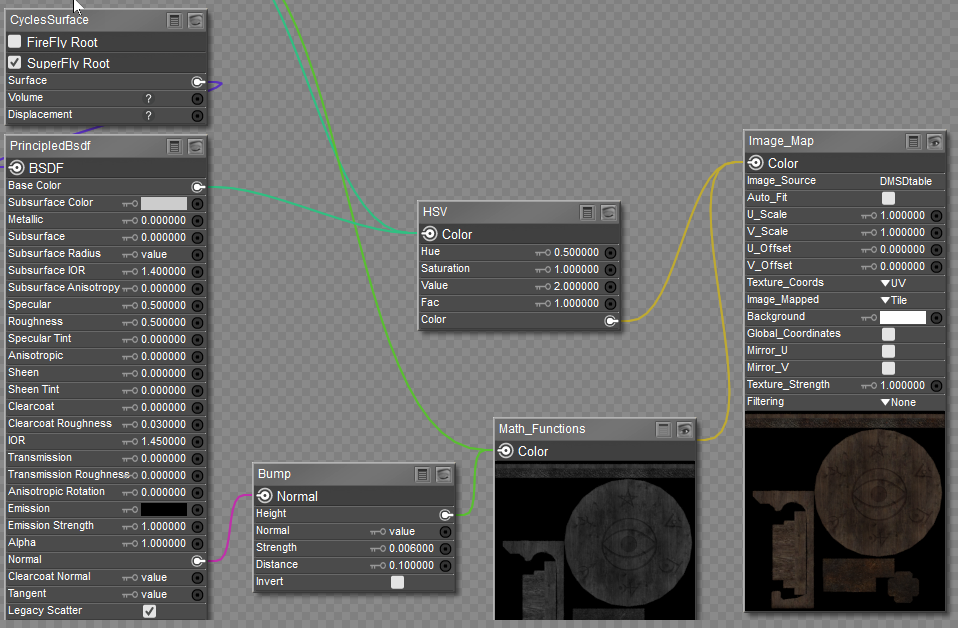Toggle the CyclesSurface node preview icon
The width and height of the screenshot is (958, 628).
(196, 21)
